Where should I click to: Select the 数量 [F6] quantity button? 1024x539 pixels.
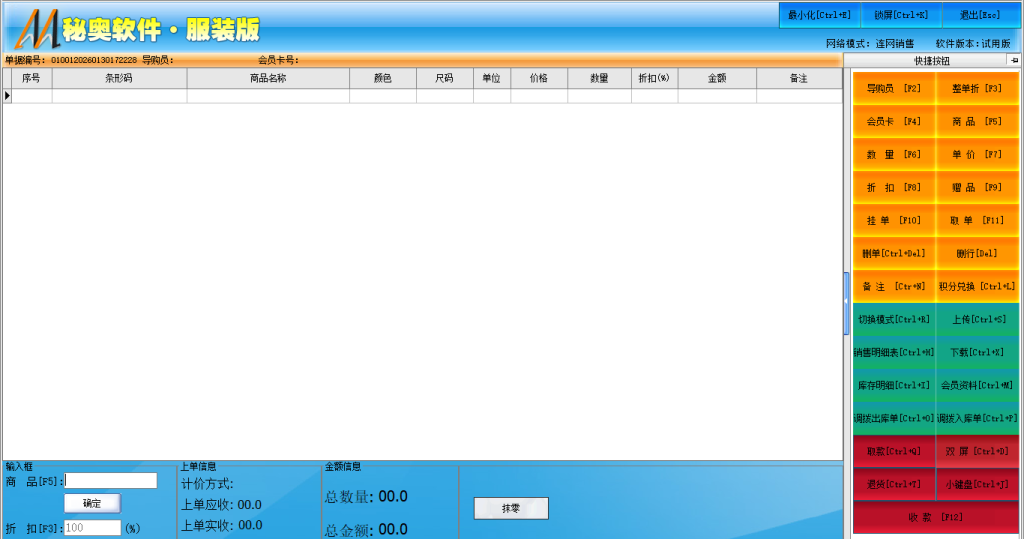pos(894,154)
